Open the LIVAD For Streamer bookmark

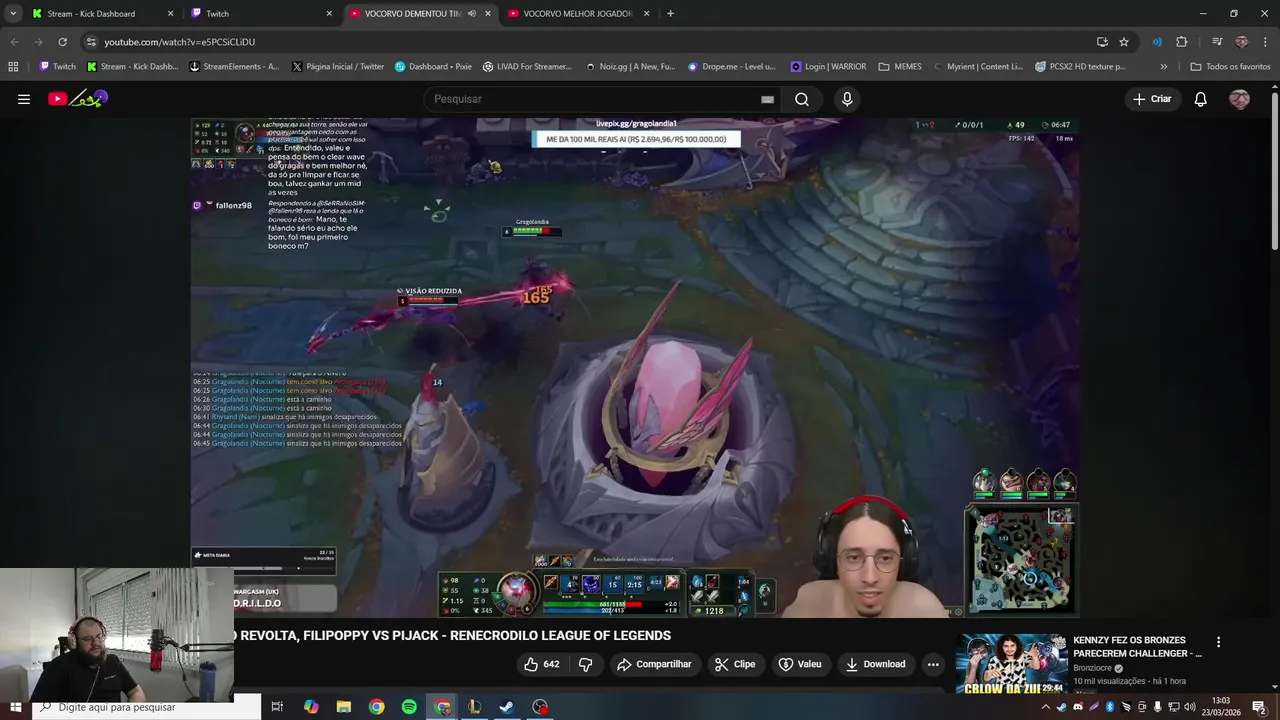pos(527,67)
